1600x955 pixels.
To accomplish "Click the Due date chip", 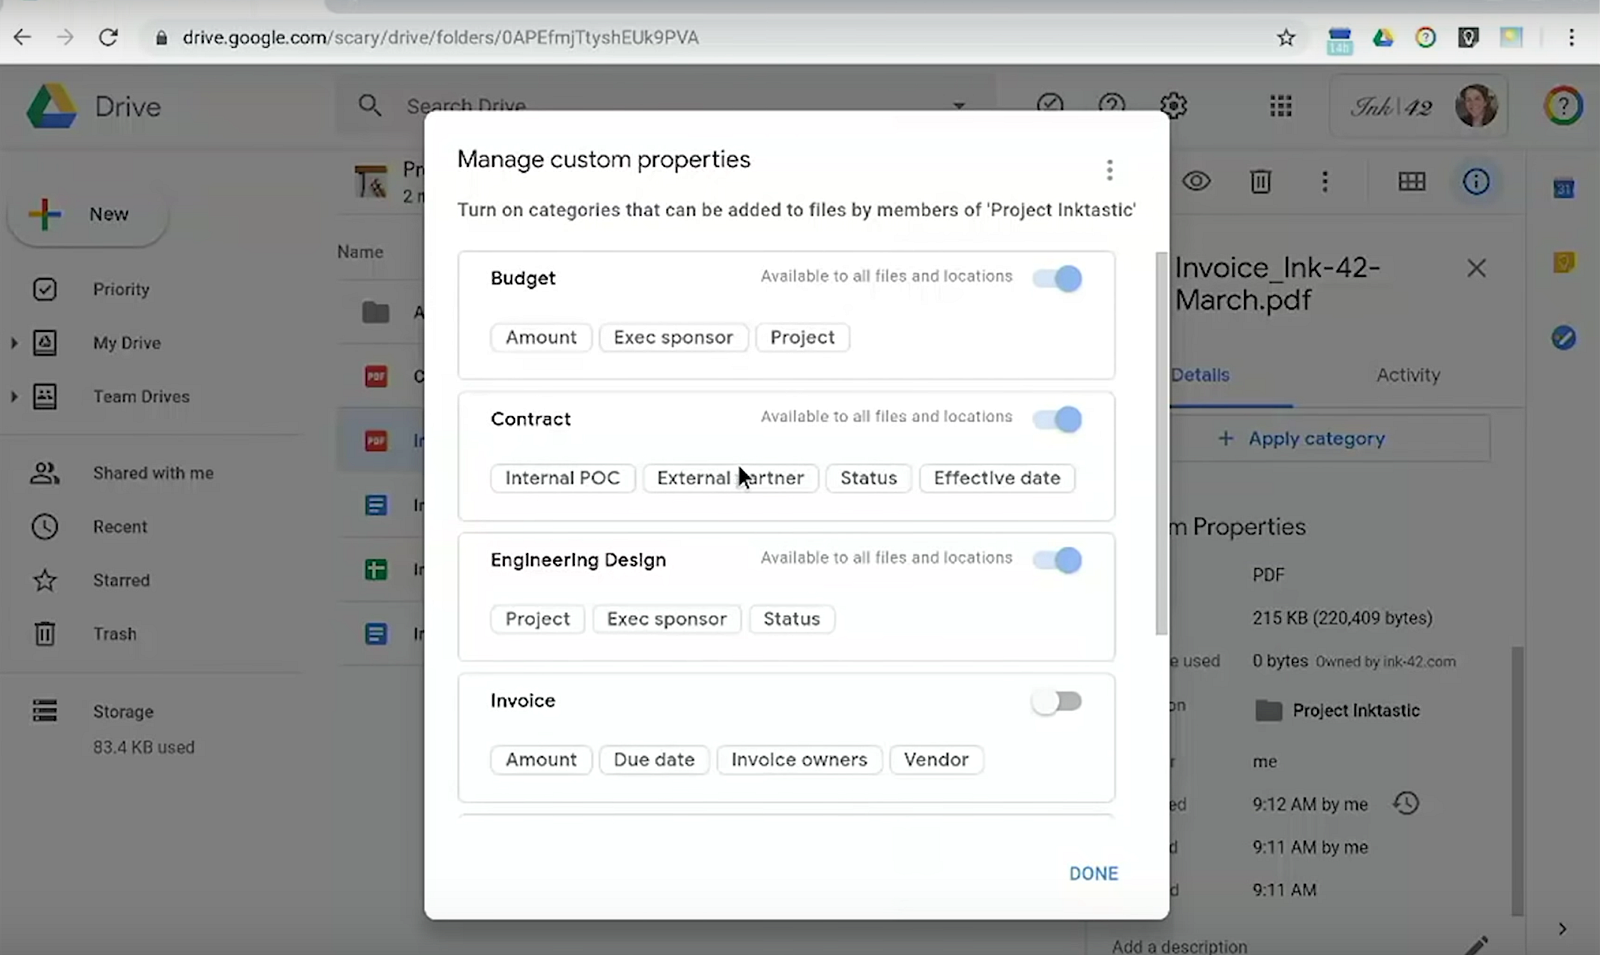I will [x=654, y=760].
